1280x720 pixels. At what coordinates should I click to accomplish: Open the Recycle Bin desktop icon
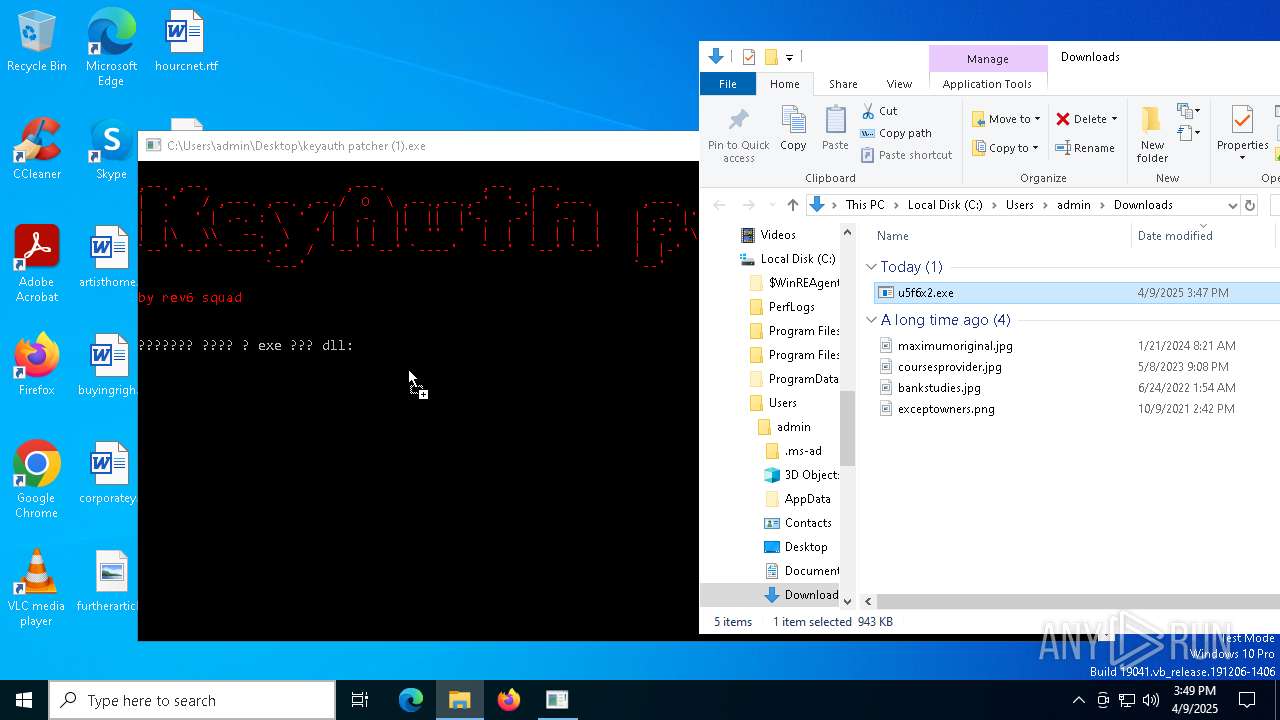click(x=37, y=42)
